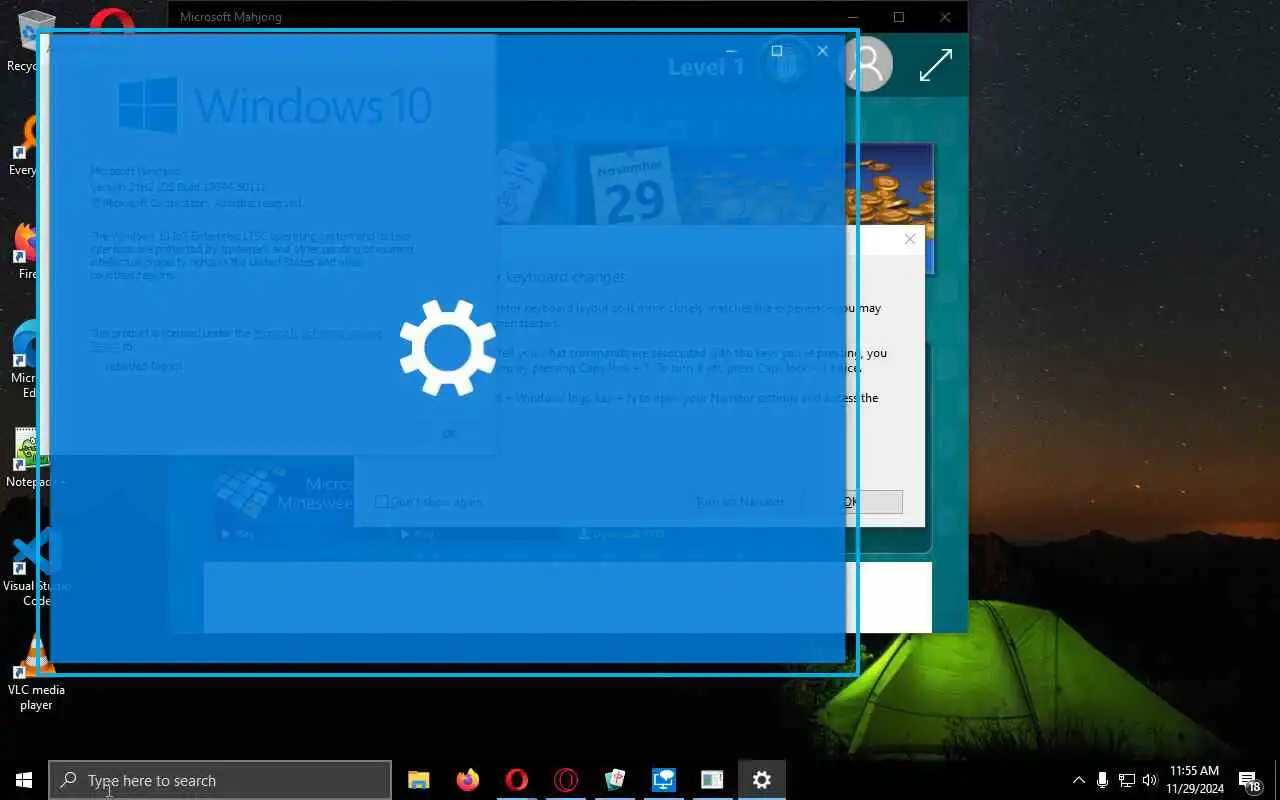Viewport: 1280px width, 800px height.
Task: Open the Mahjong player profile avatar
Action: pos(866,65)
